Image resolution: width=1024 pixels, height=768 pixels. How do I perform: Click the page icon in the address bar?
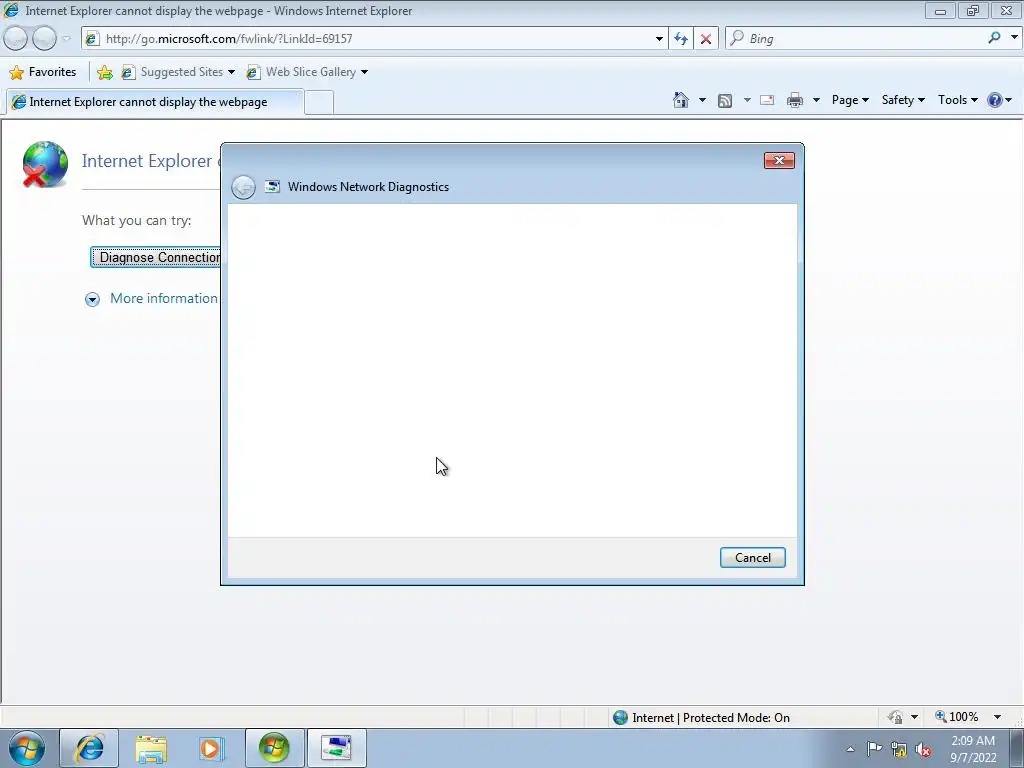[x=92, y=39]
